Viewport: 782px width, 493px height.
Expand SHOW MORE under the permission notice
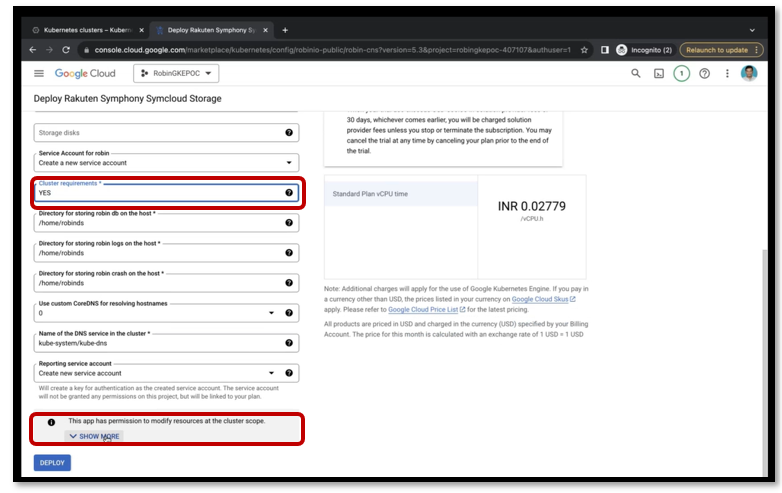pos(94,436)
